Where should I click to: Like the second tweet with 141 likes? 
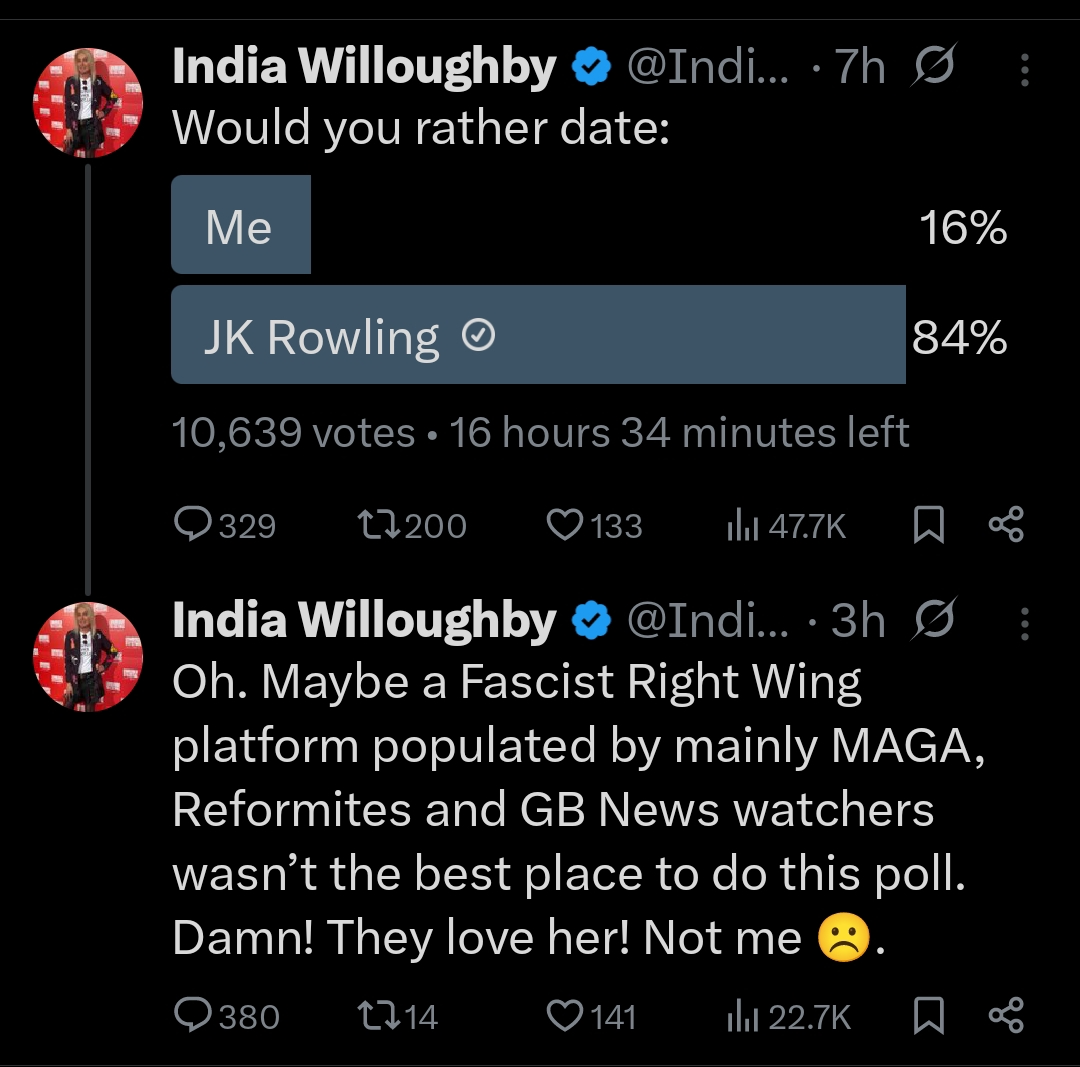click(x=565, y=1016)
